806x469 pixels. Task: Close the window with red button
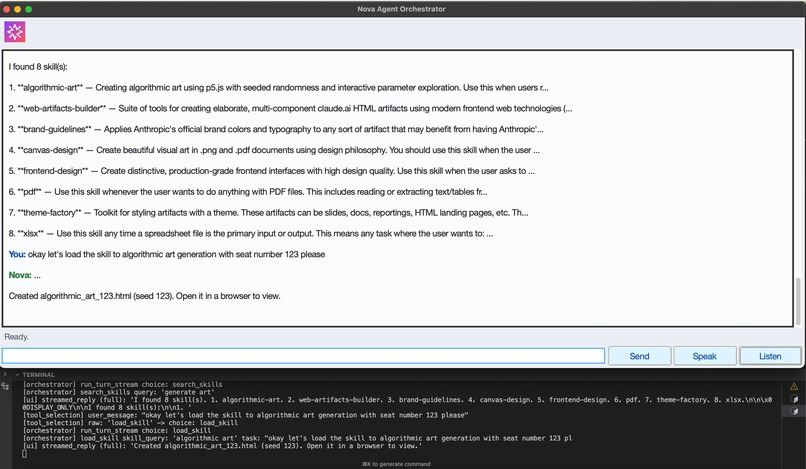[x=7, y=9]
